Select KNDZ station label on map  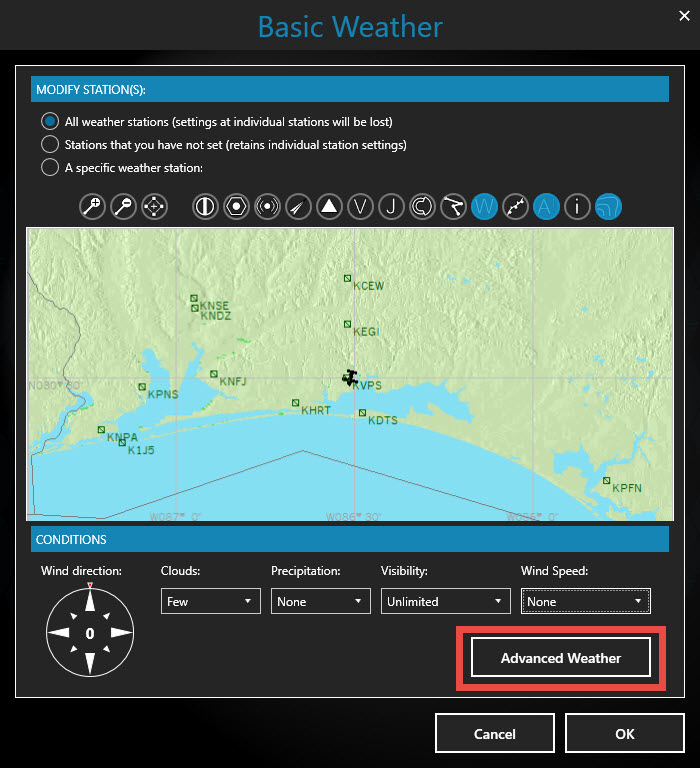216,316
